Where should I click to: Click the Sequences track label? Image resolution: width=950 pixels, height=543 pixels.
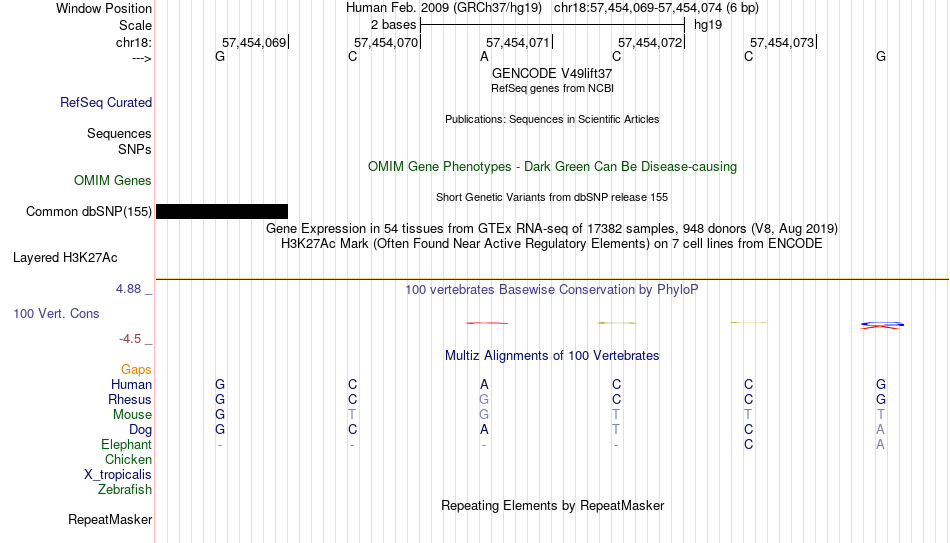click(119, 133)
